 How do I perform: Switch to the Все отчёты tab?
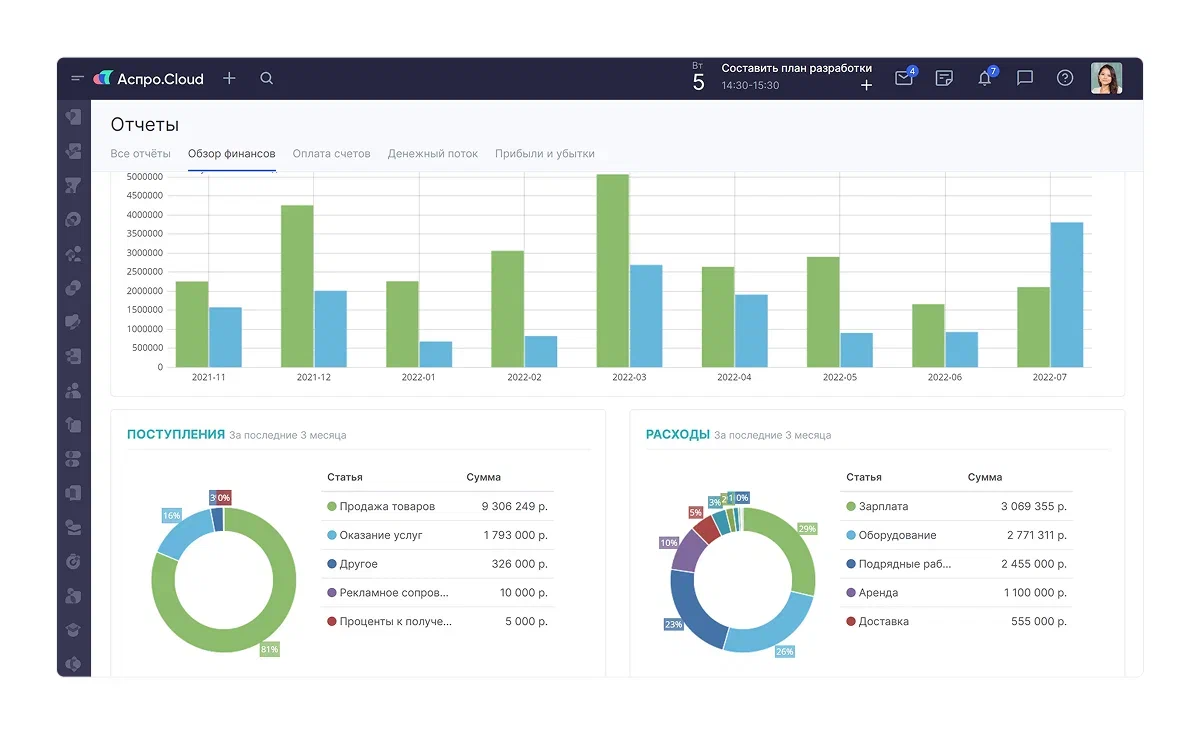pyautogui.click(x=140, y=154)
